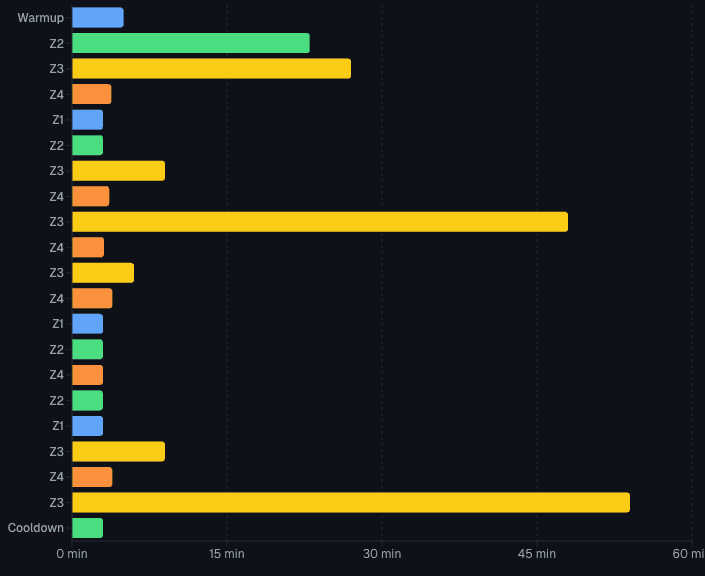
Task: Click the "45 min" axis tick label
Action: point(536,554)
